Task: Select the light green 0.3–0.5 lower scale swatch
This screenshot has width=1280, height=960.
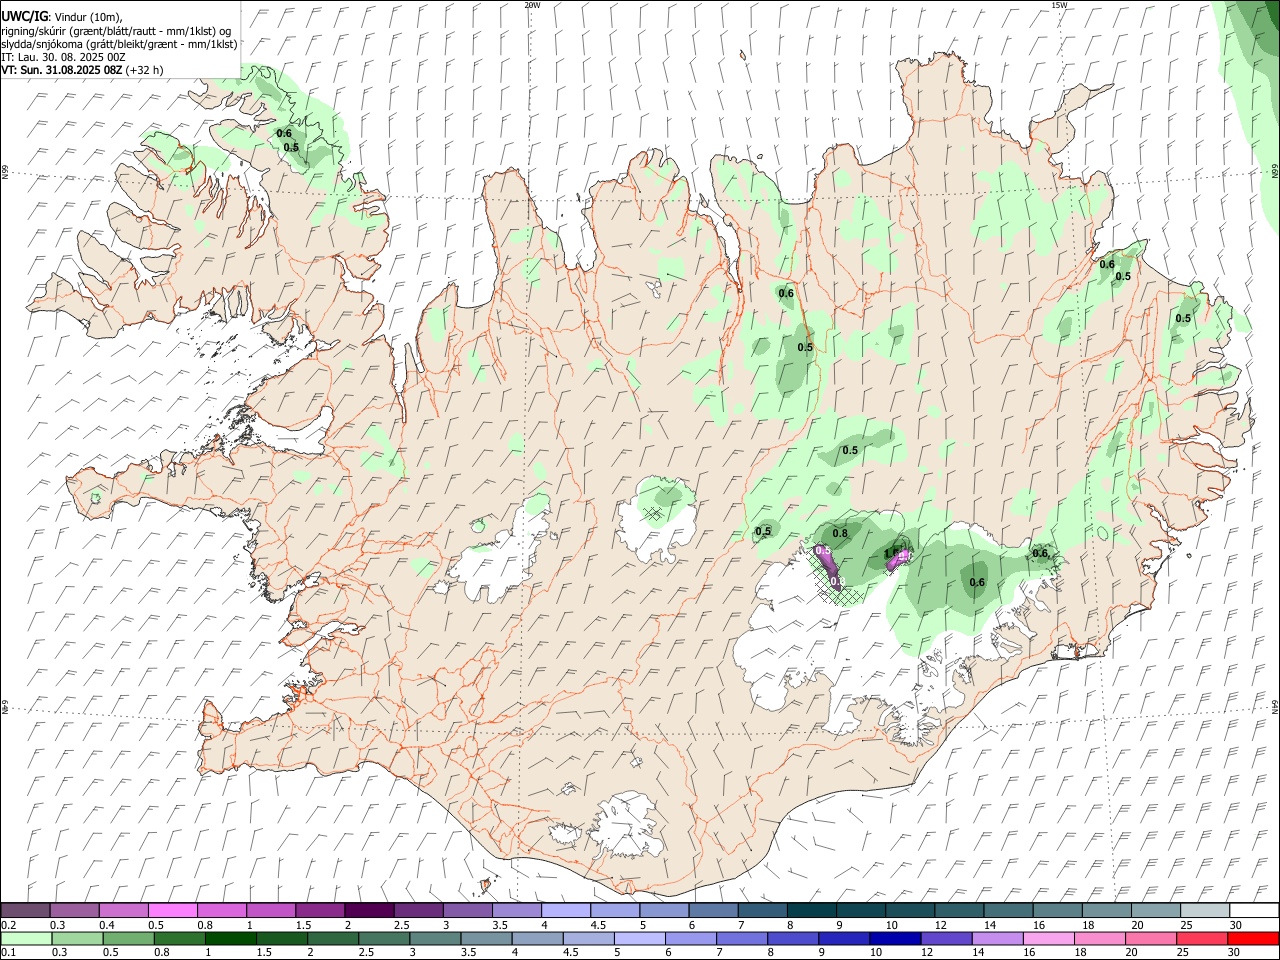Action: (x=77, y=938)
